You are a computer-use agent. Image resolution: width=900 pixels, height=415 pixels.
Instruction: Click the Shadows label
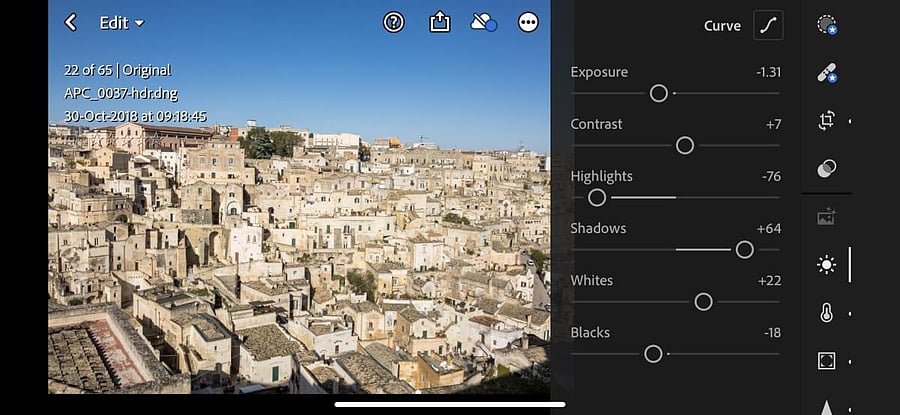tap(598, 228)
